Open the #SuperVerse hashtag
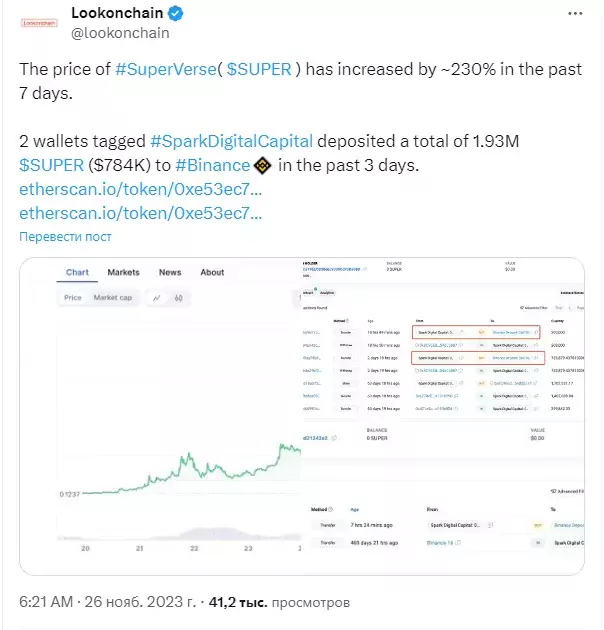Image resolution: width=604 pixels, height=630 pixels. [166, 69]
